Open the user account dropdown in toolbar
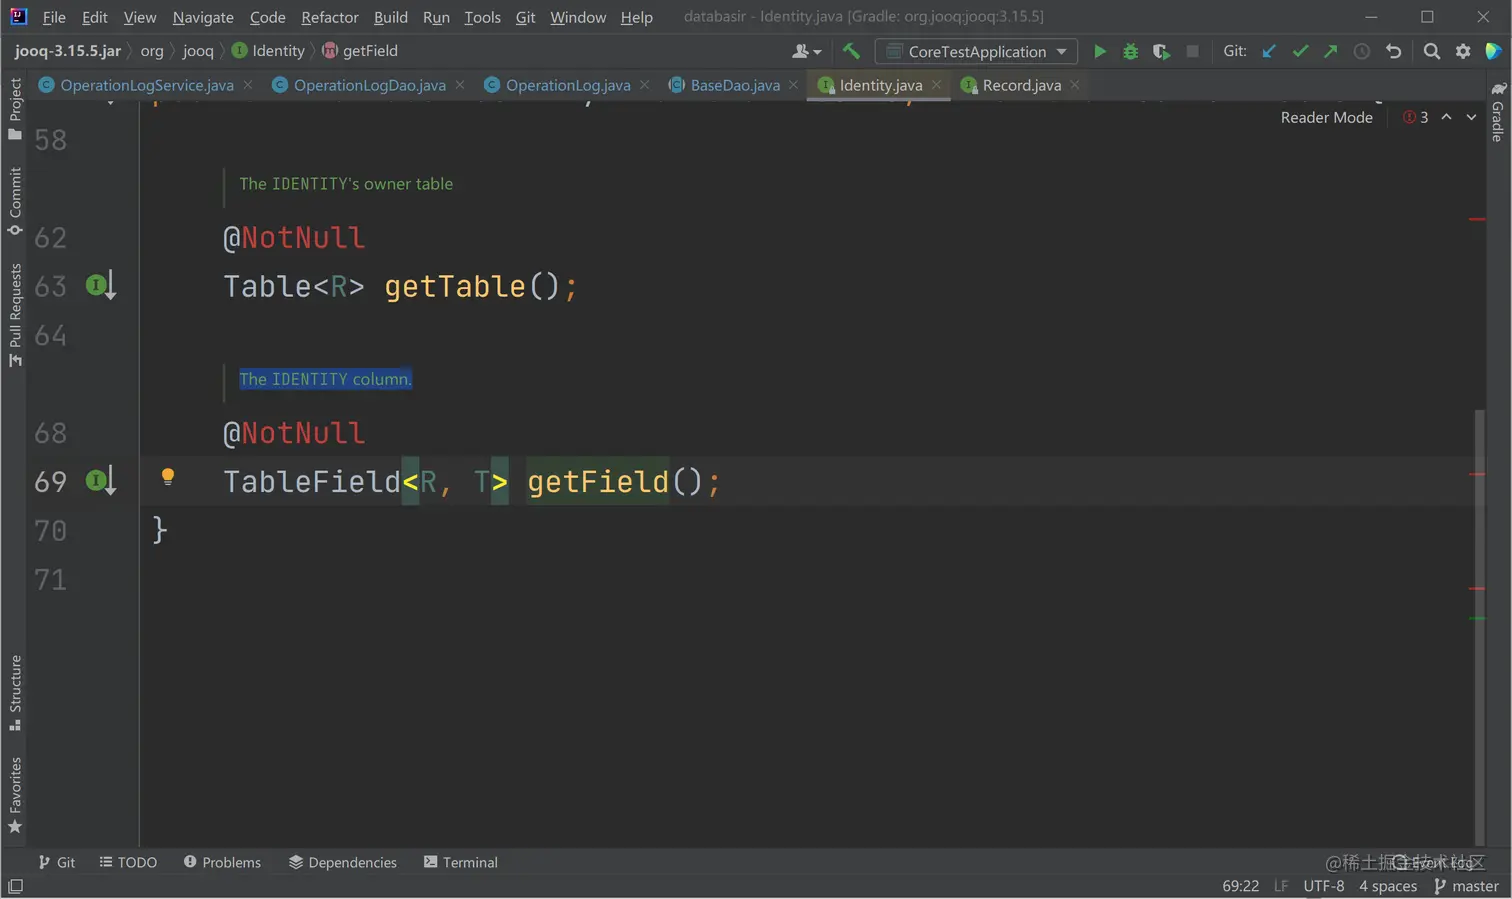Viewport: 1512px width, 899px height. click(806, 51)
